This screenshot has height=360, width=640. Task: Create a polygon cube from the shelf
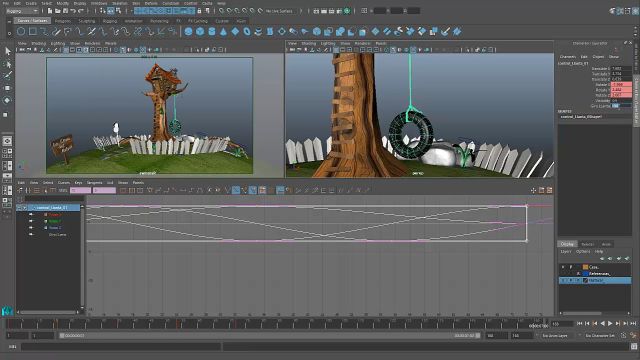tap(200, 31)
